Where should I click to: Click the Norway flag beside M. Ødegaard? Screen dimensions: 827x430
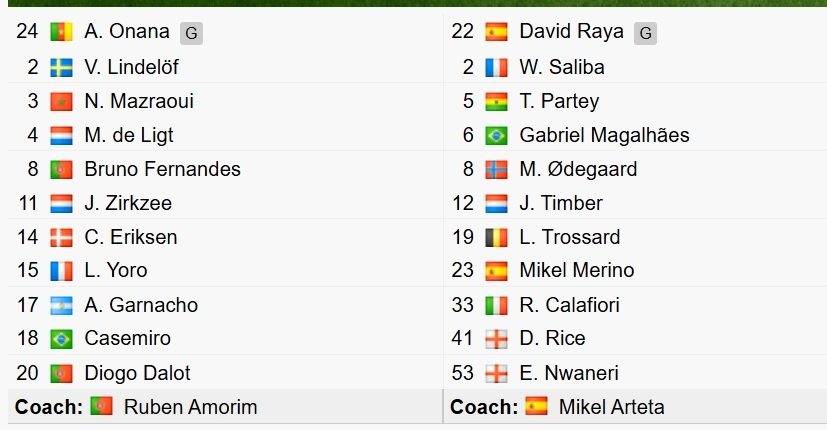pos(496,169)
